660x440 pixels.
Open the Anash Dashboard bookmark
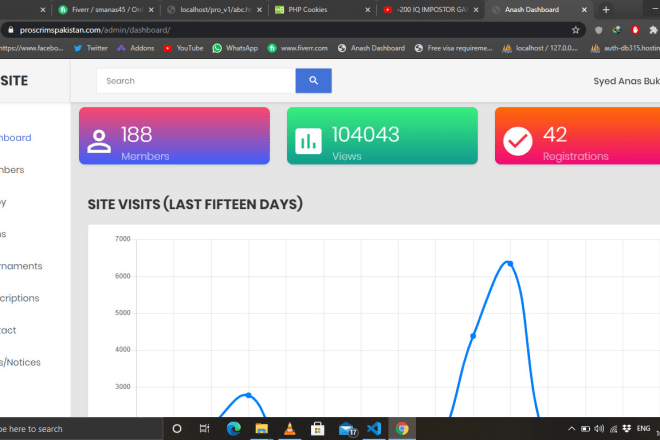click(x=371, y=48)
